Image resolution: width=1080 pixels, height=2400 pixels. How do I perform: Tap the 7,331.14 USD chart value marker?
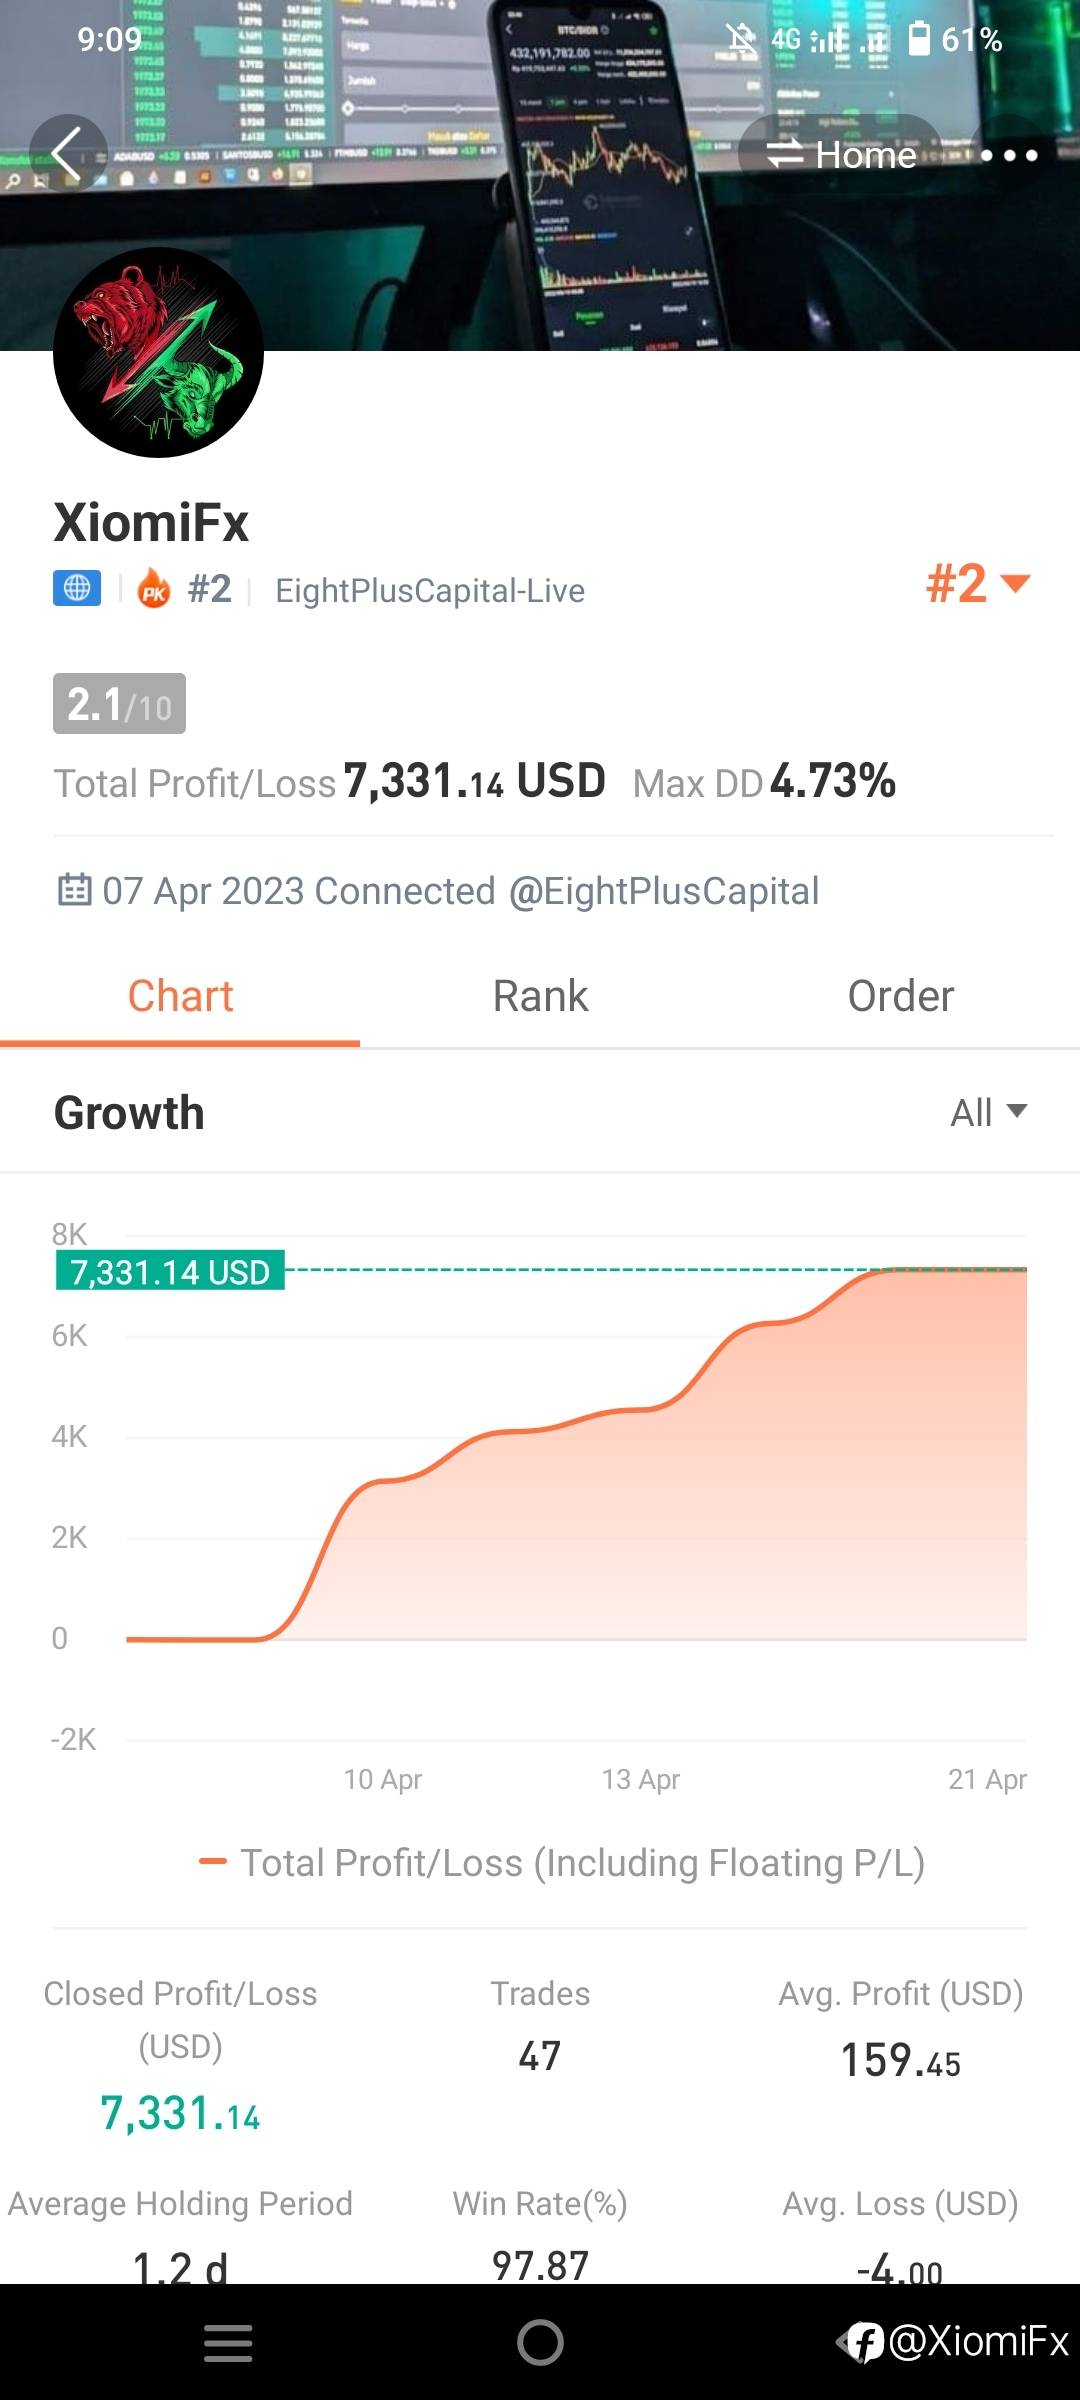coord(170,1271)
